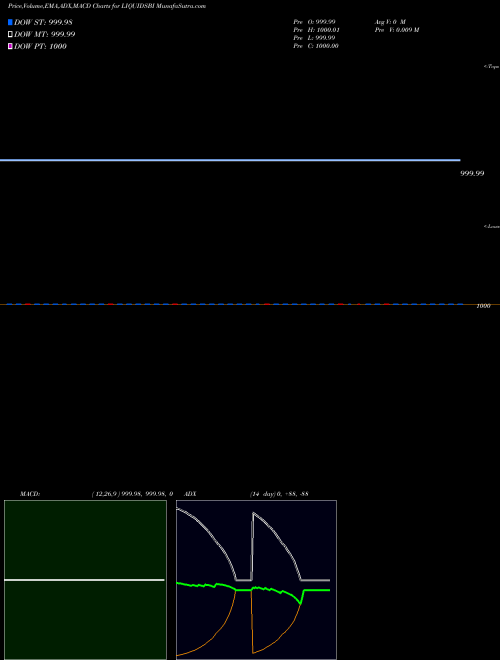The image size is (500, 660).
Task: Click the light blue EMA line
Action: (x=230, y=160)
